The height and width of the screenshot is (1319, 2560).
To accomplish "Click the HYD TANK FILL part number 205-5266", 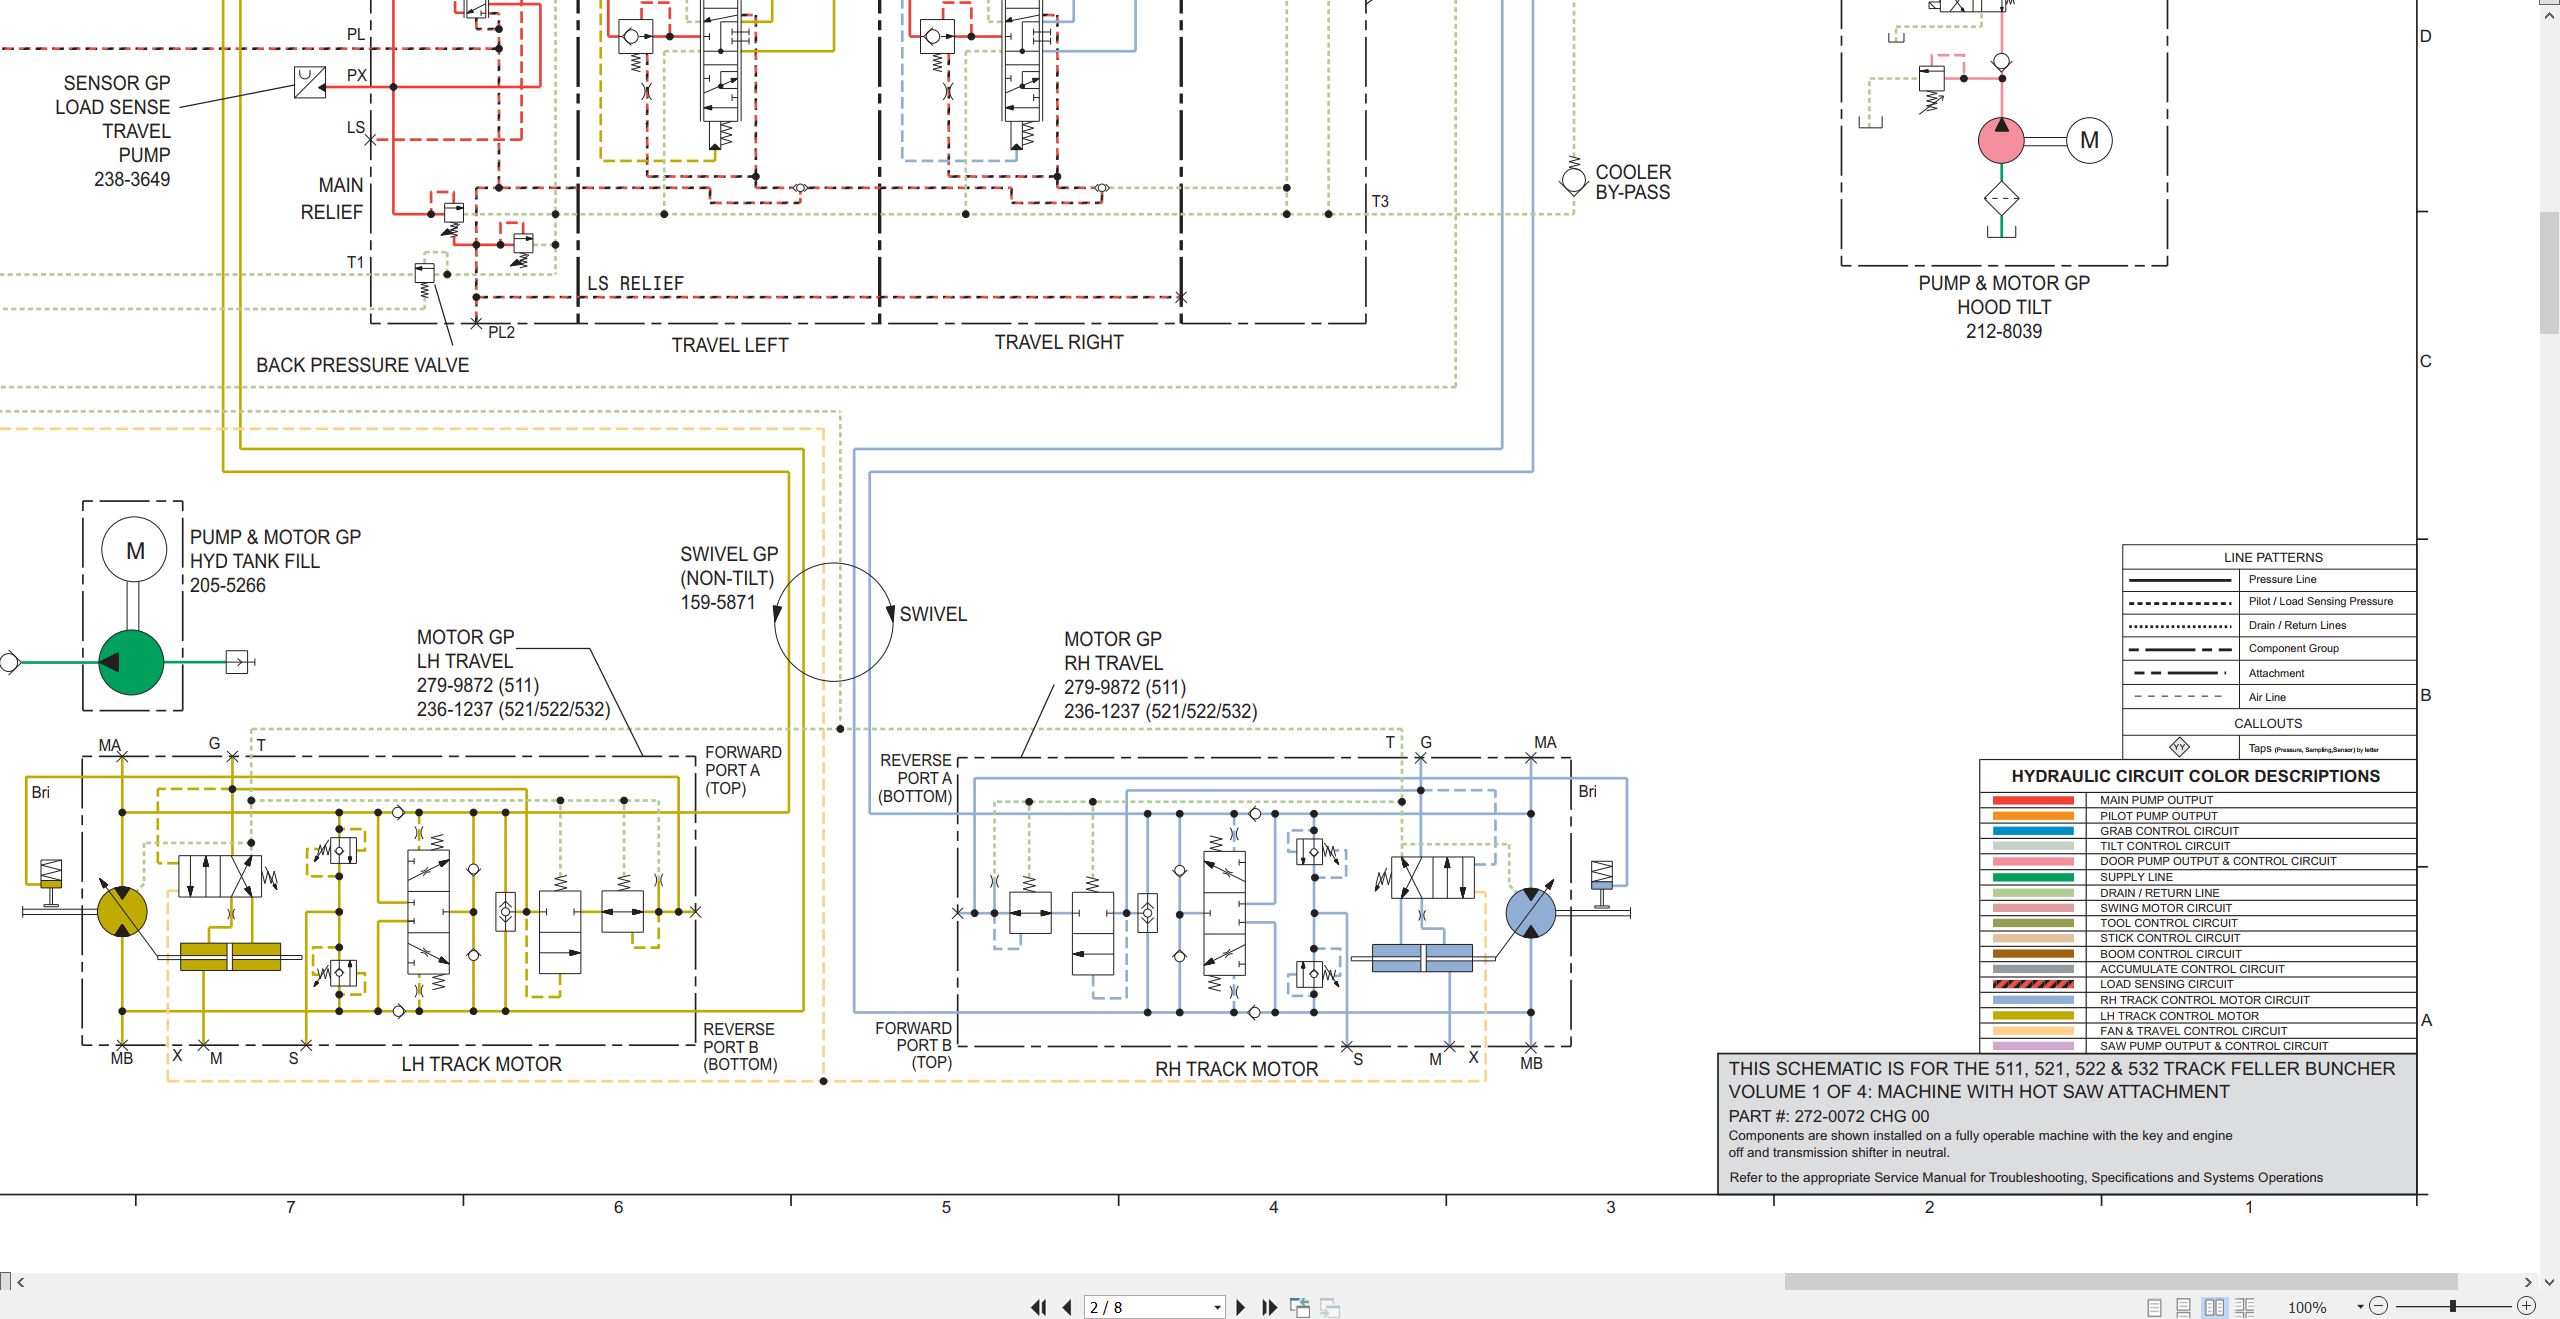I will tap(228, 585).
